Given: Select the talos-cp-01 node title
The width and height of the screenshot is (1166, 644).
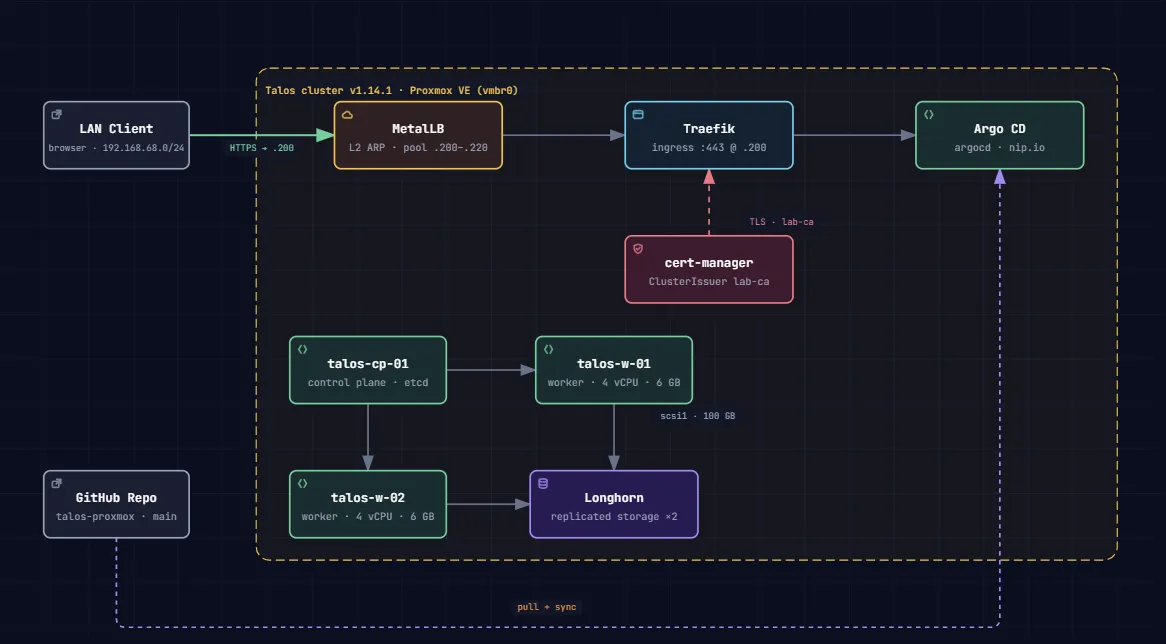Looking at the screenshot, I should point(368,364).
